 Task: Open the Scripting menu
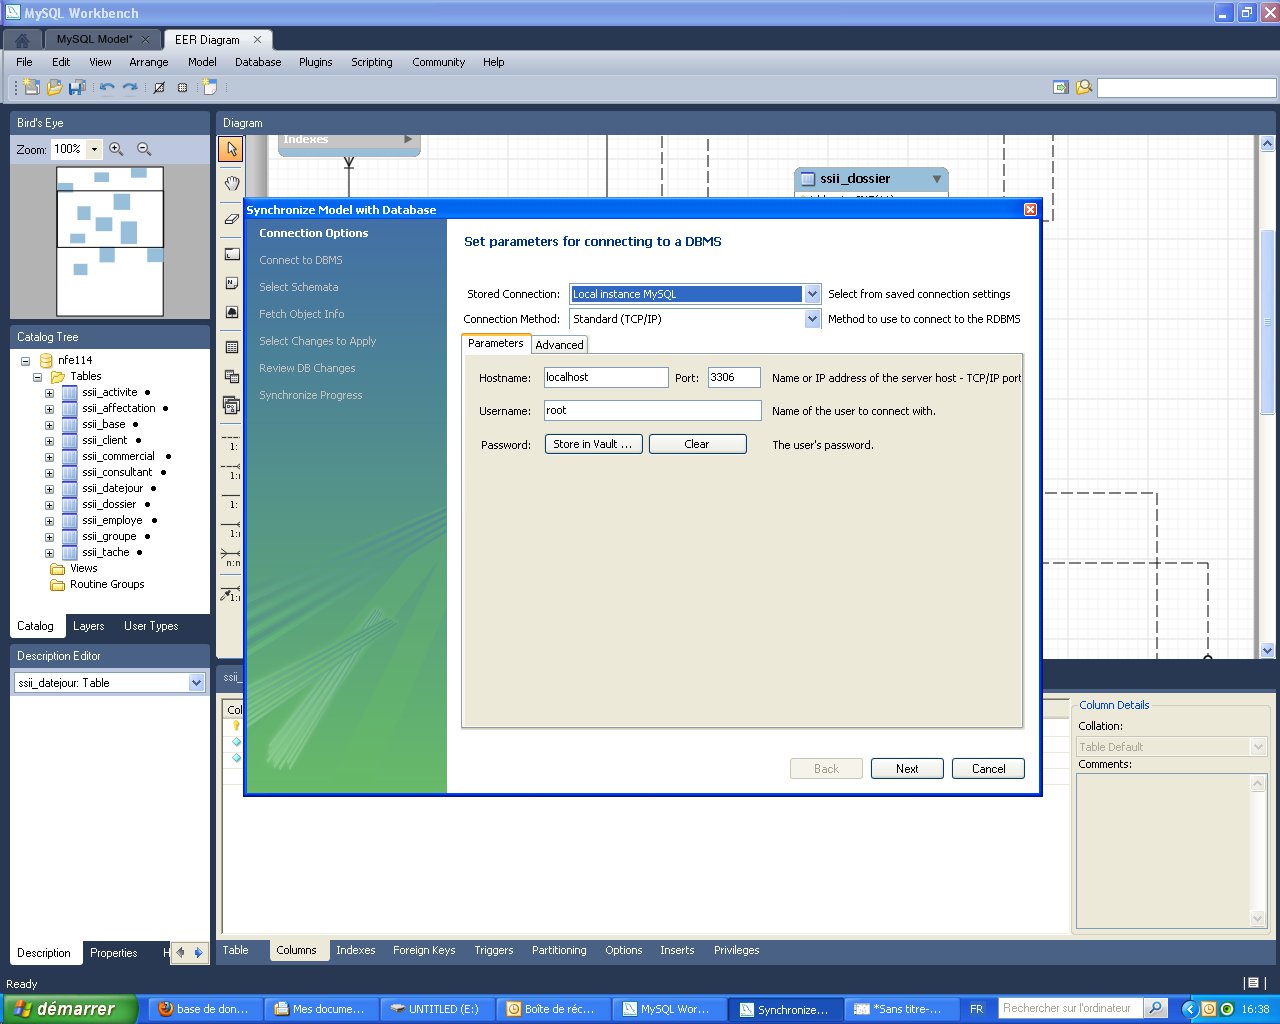pyautogui.click(x=372, y=62)
